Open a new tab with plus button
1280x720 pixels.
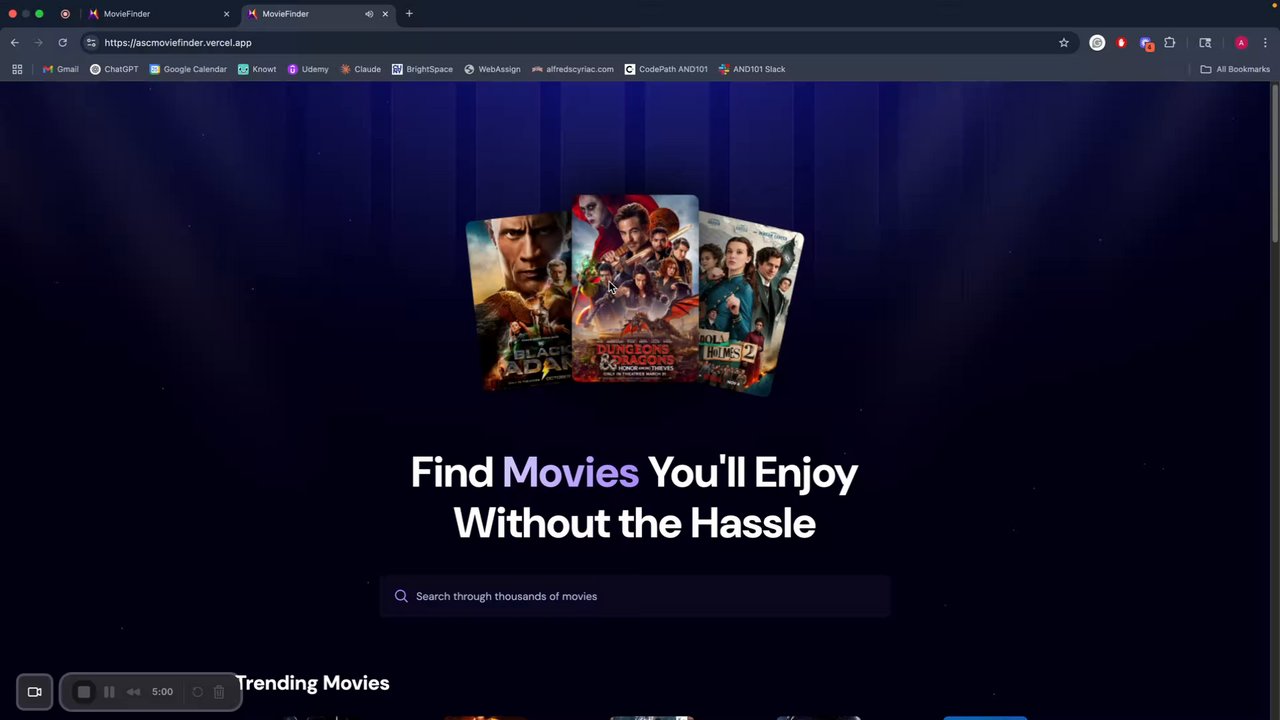pos(409,14)
